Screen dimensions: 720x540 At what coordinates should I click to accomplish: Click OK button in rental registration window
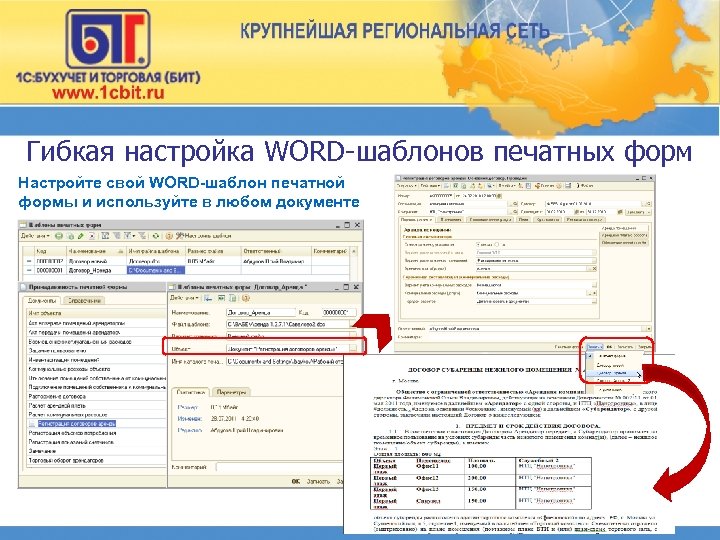point(609,347)
